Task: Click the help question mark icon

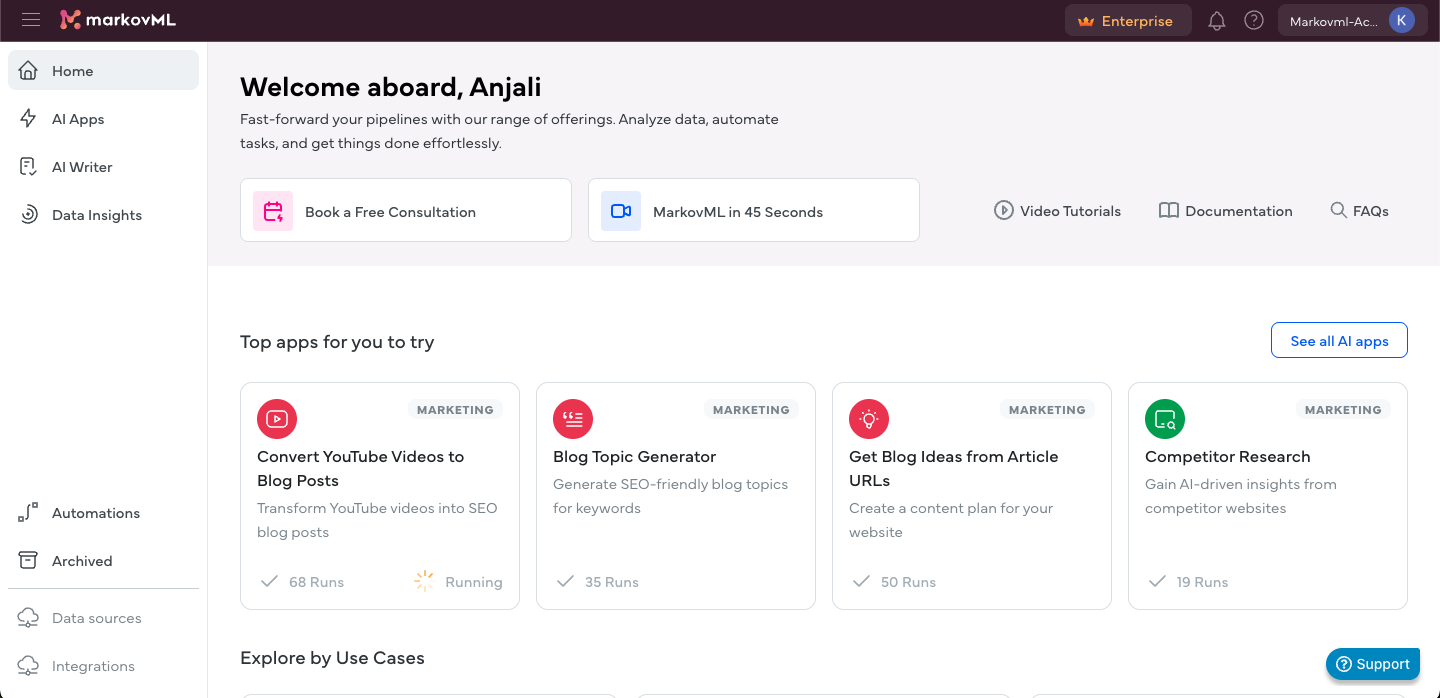Action: click(1254, 20)
